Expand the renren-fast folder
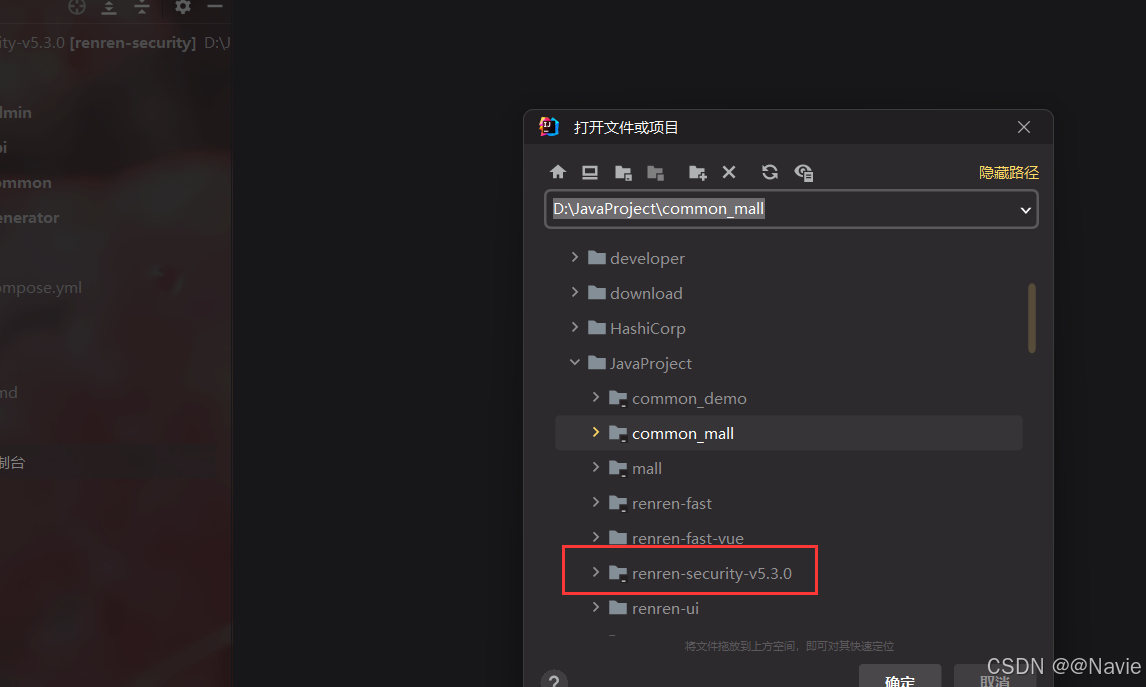Viewport: 1146px width, 687px height. (596, 503)
